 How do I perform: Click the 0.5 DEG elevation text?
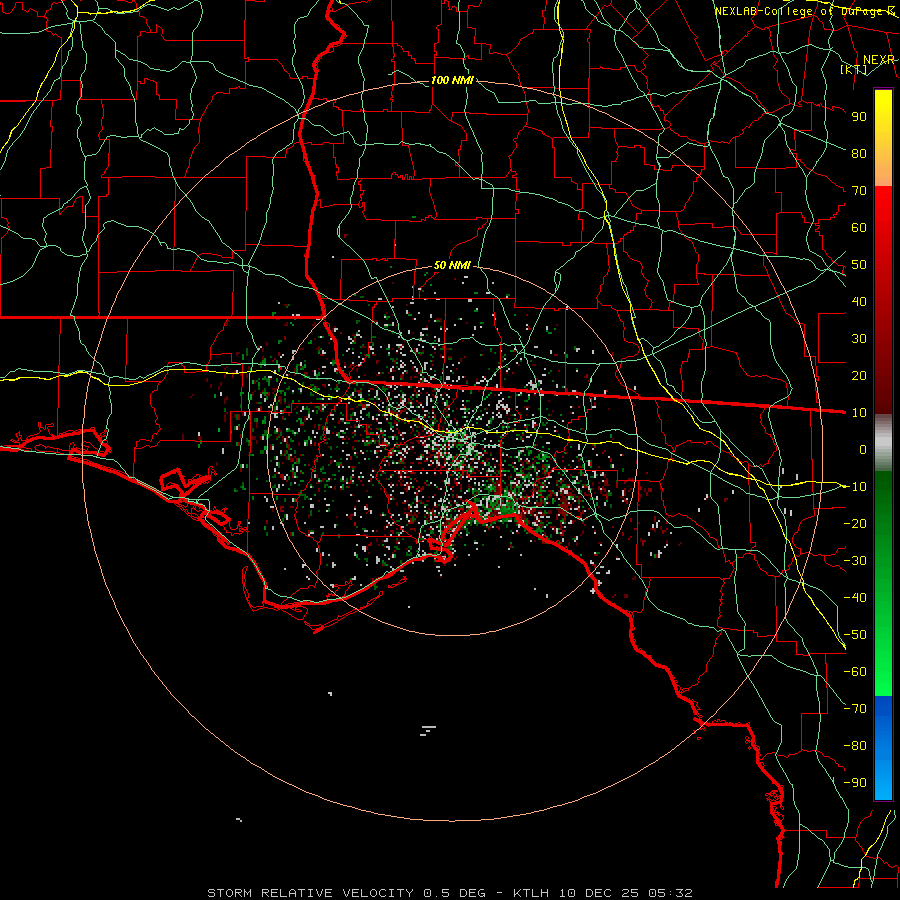click(x=454, y=893)
